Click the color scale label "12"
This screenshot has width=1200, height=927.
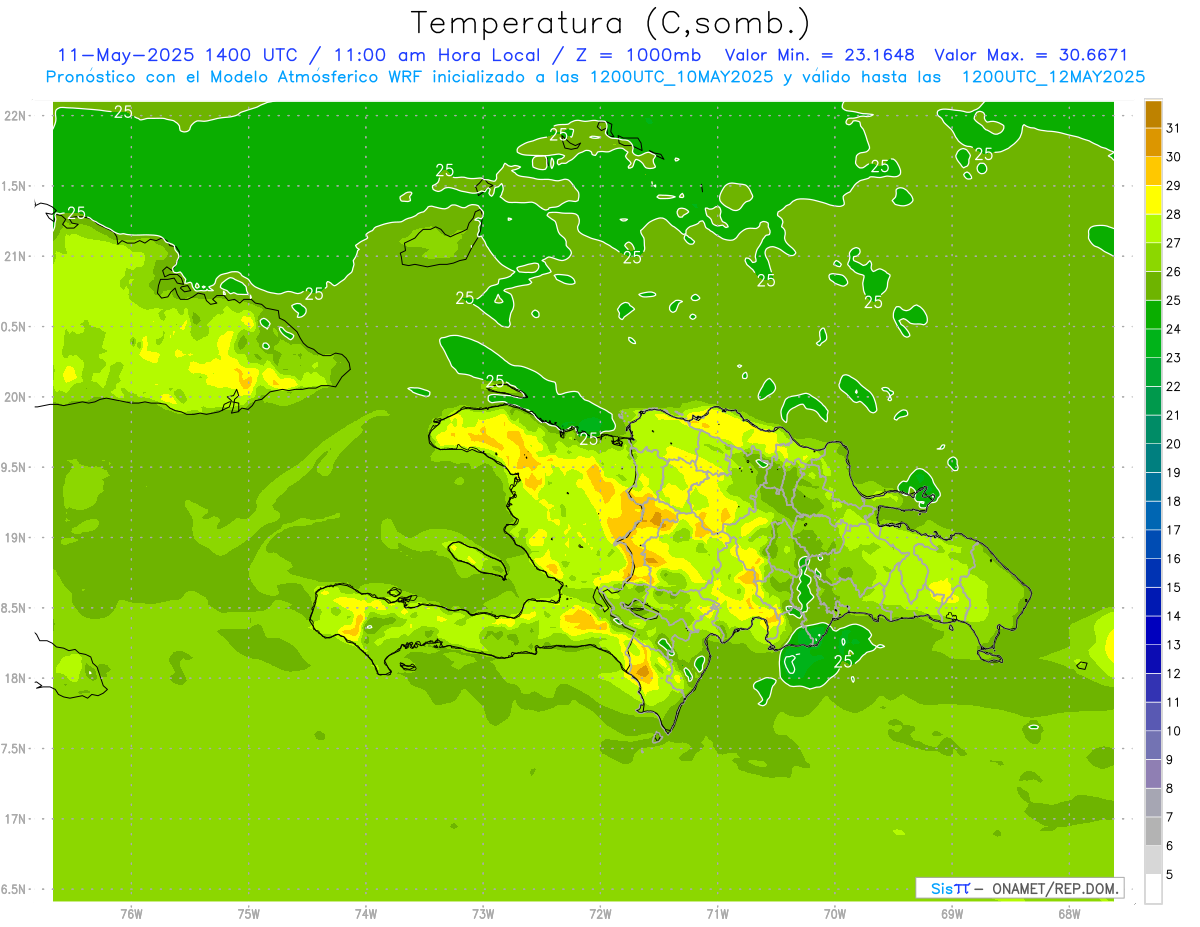pyautogui.click(x=1174, y=674)
